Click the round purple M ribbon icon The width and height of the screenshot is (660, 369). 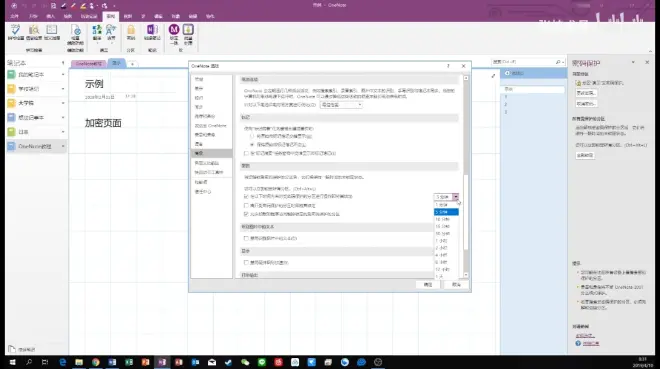174,30
